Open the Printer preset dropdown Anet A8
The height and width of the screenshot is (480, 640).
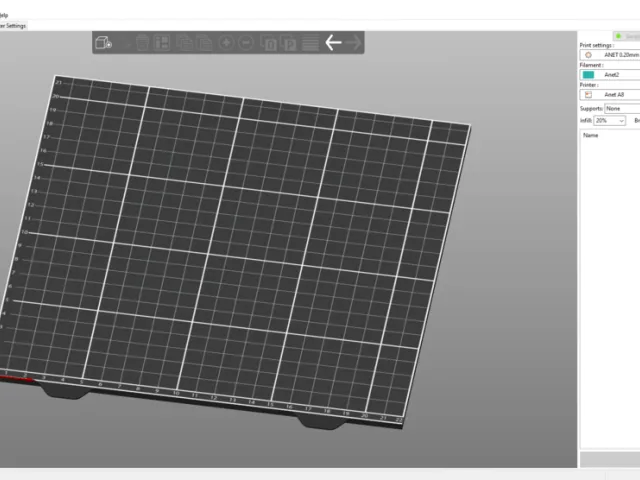610,95
